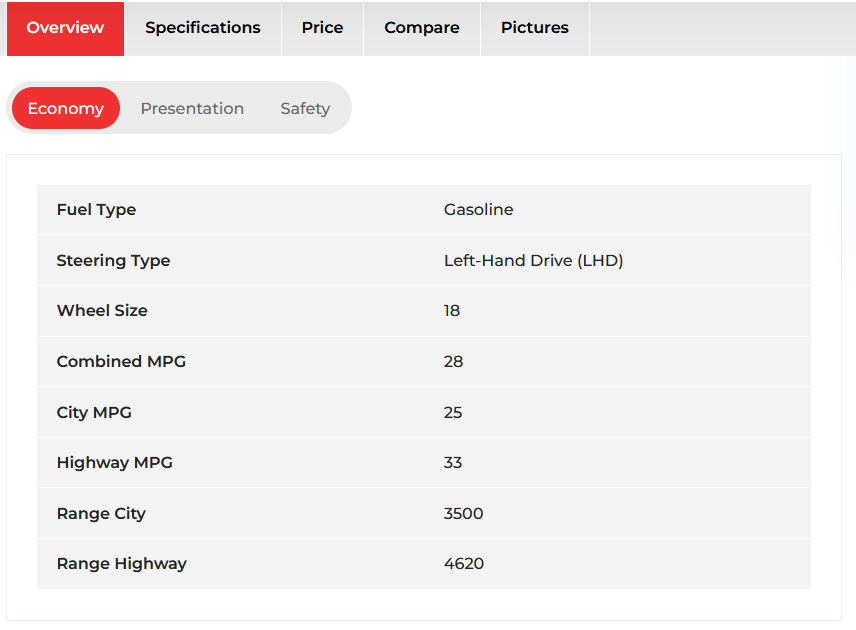Select the Steering Type row

[x=424, y=260]
